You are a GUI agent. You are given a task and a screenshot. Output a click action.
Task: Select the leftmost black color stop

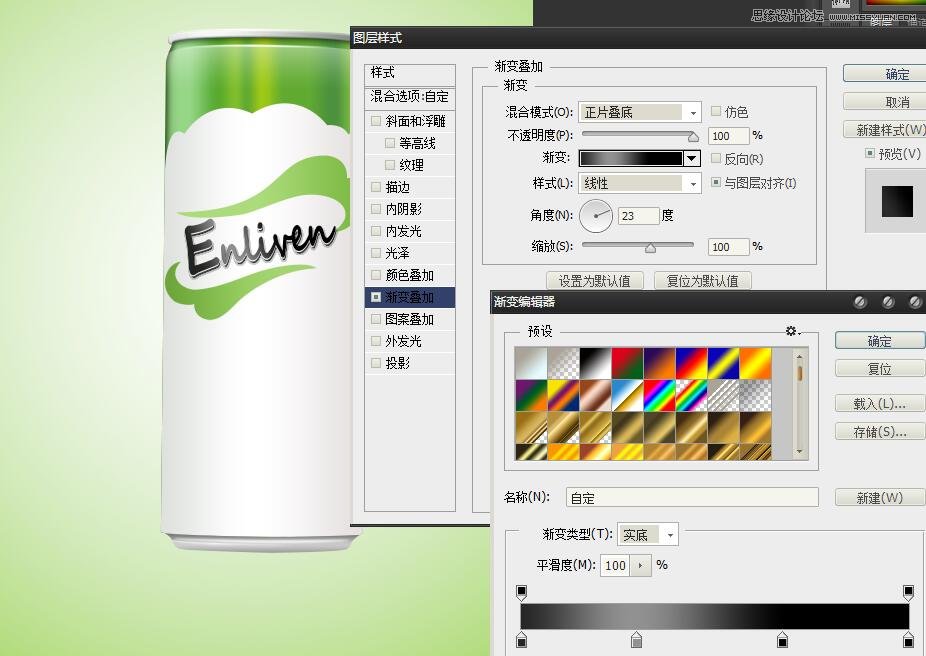[521, 639]
